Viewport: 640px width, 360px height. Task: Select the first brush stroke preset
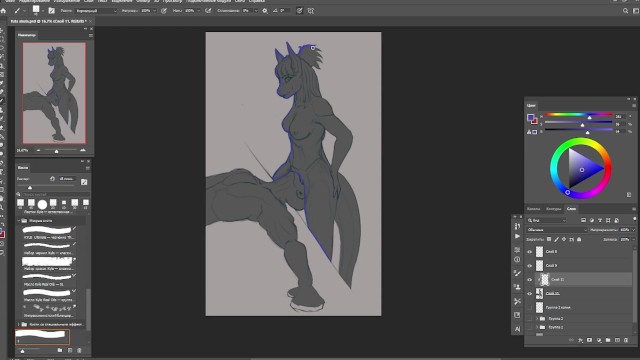tap(47, 230)
